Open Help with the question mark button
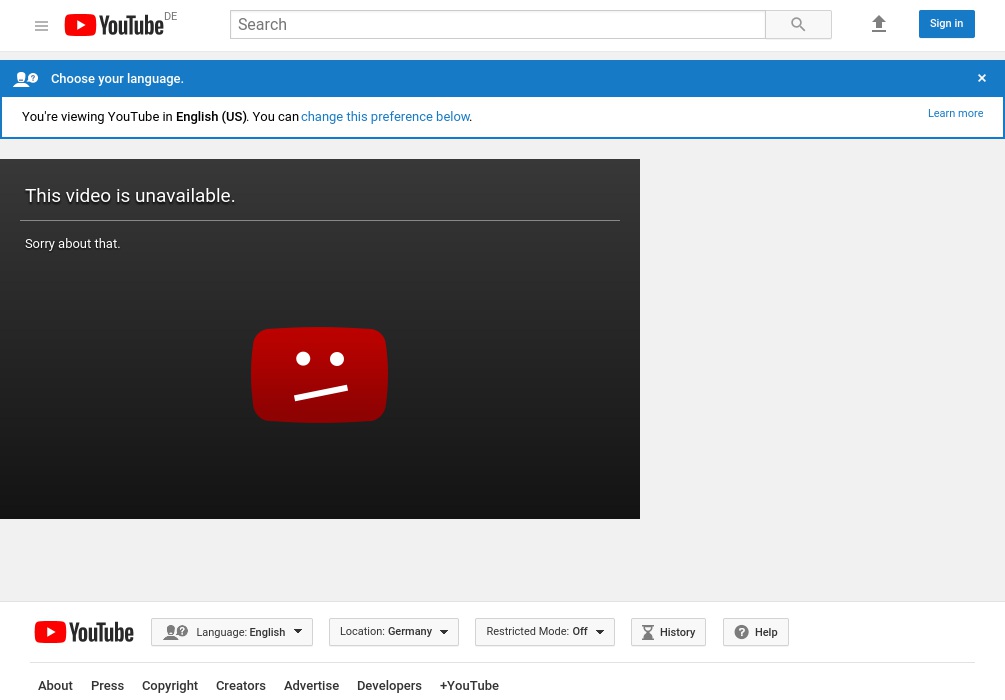1005x700 pixels. coord(755,632)
